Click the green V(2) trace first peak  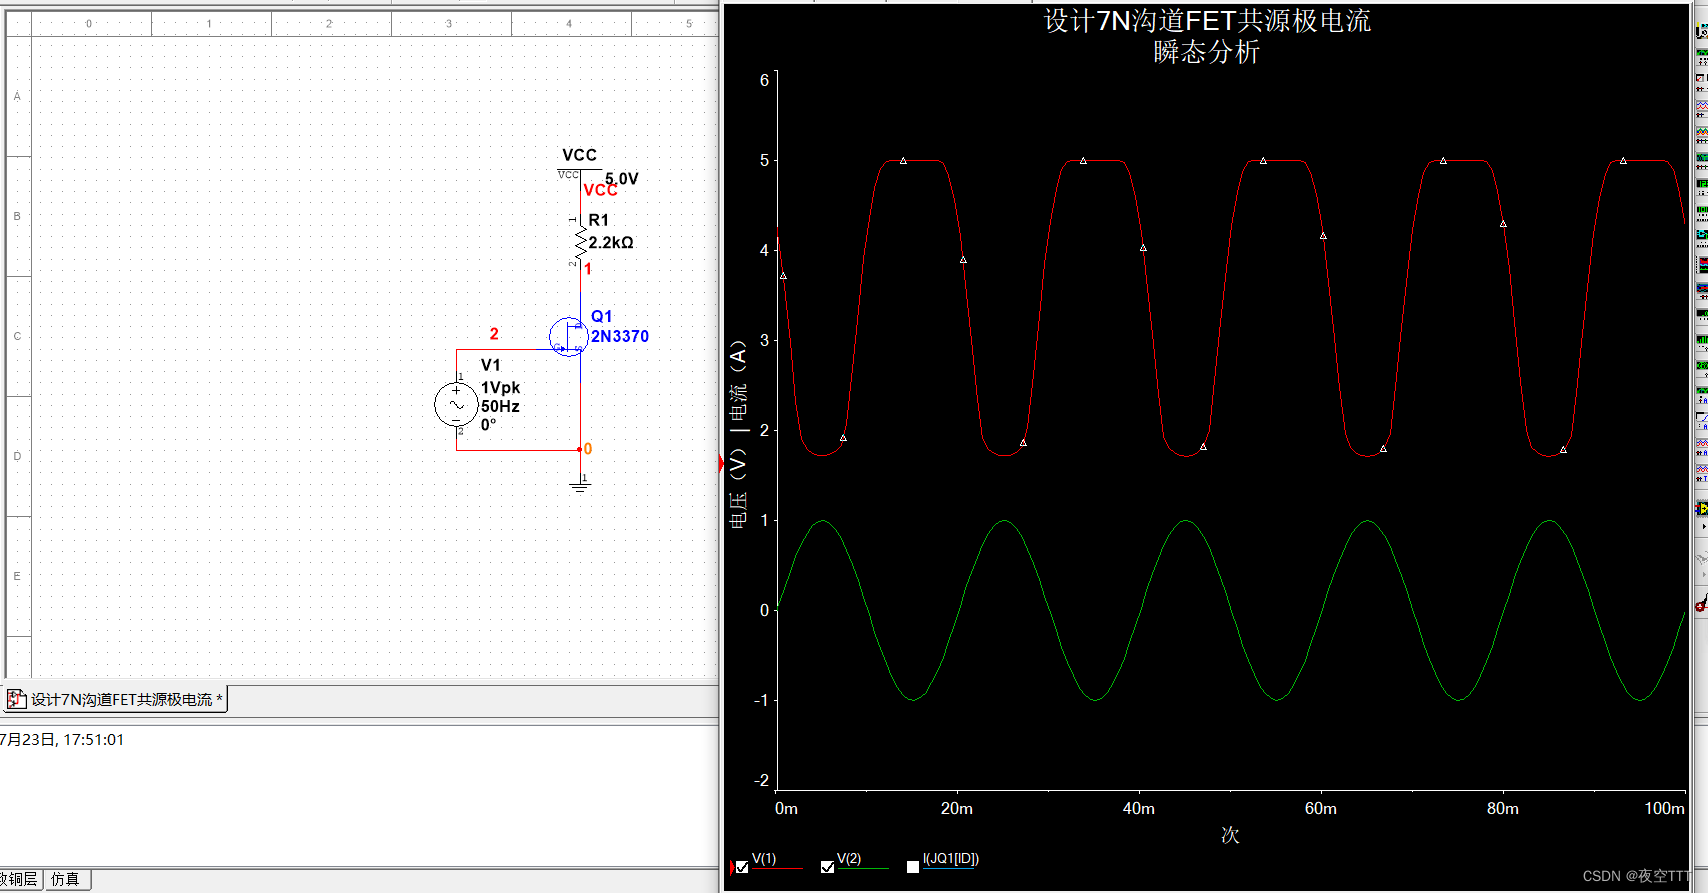pos(823,521)
